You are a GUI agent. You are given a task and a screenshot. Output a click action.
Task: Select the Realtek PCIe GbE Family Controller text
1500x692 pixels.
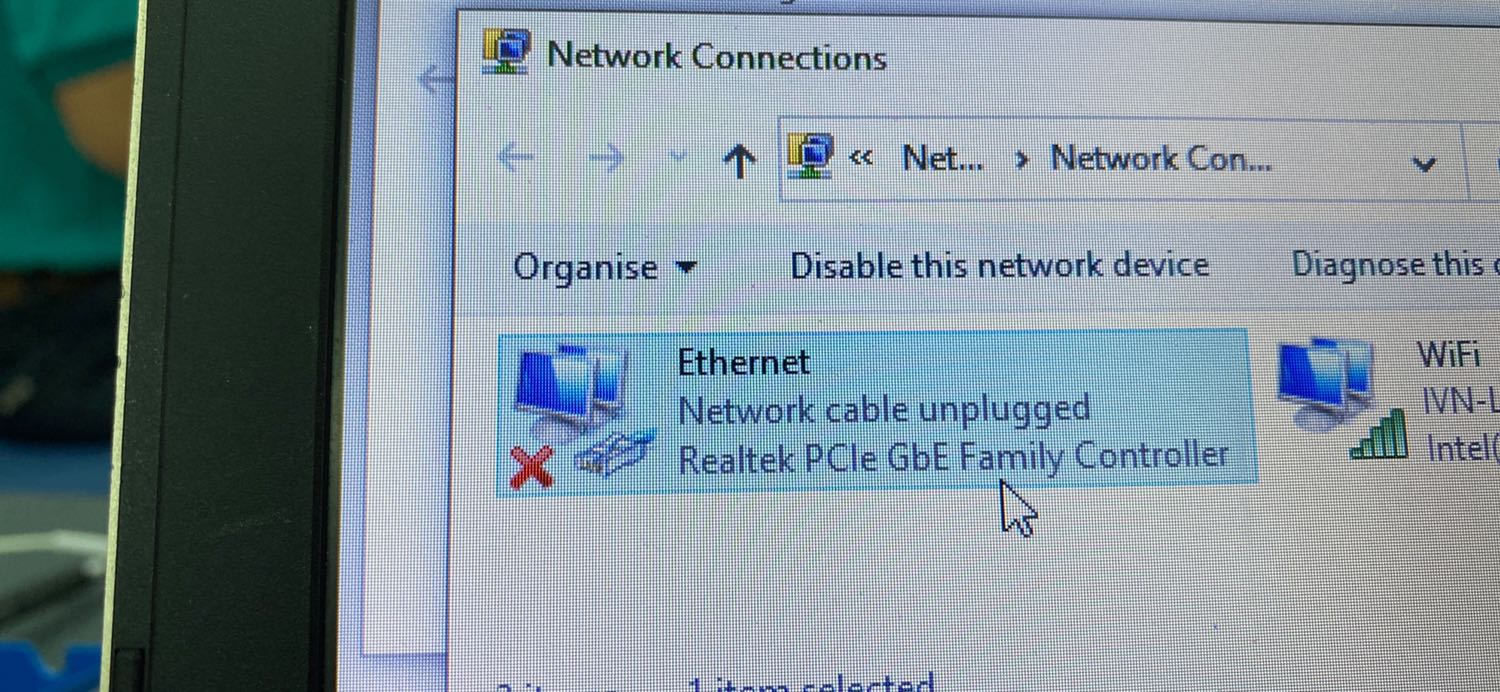pyautogui.click(x=953, y=457)
